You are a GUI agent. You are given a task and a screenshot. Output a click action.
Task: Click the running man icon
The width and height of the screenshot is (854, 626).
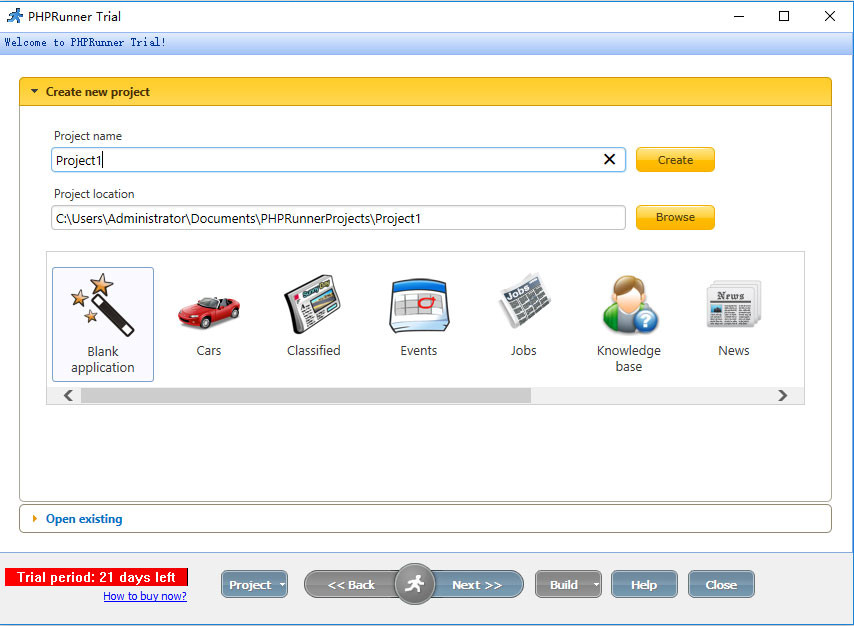414,584
